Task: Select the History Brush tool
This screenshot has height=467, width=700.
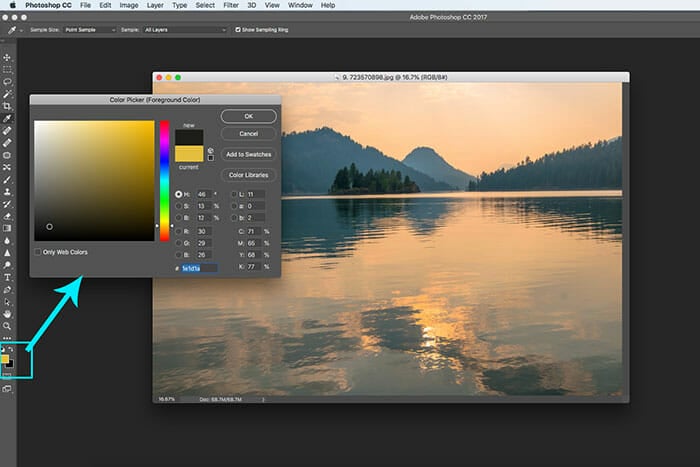Action: (x=7, y=204)
